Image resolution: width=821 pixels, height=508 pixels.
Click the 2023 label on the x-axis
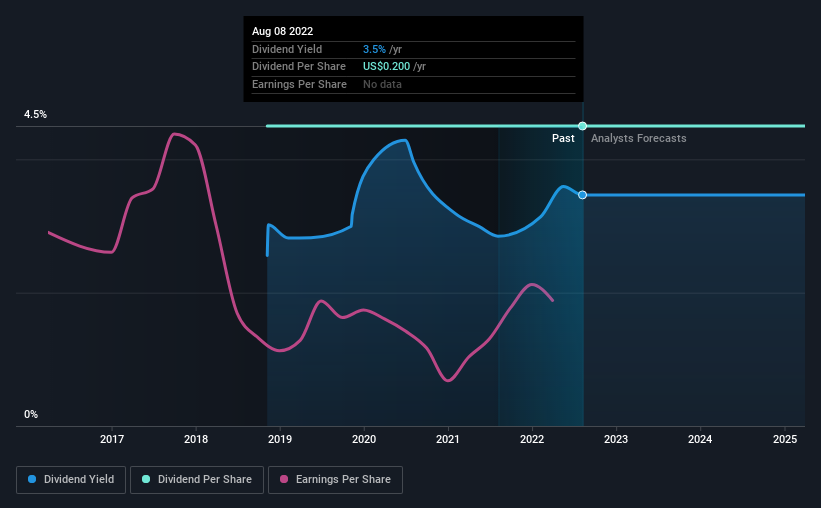coord(616,439)
